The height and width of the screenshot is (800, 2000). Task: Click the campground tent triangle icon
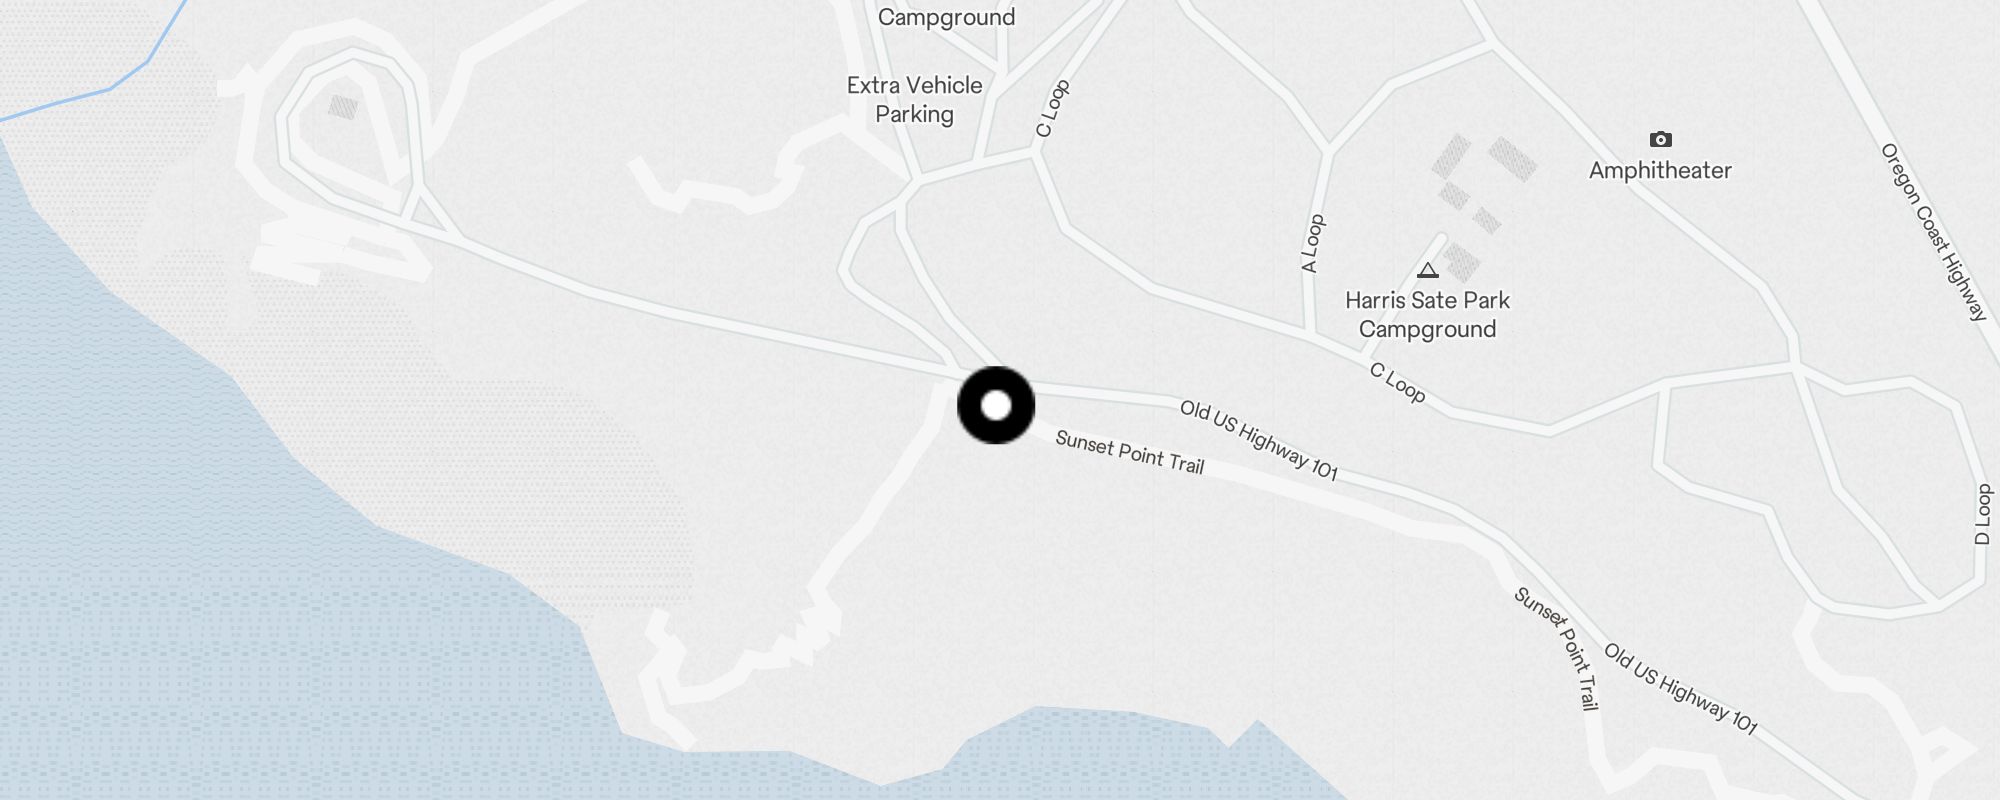[x=1428, y=270]
